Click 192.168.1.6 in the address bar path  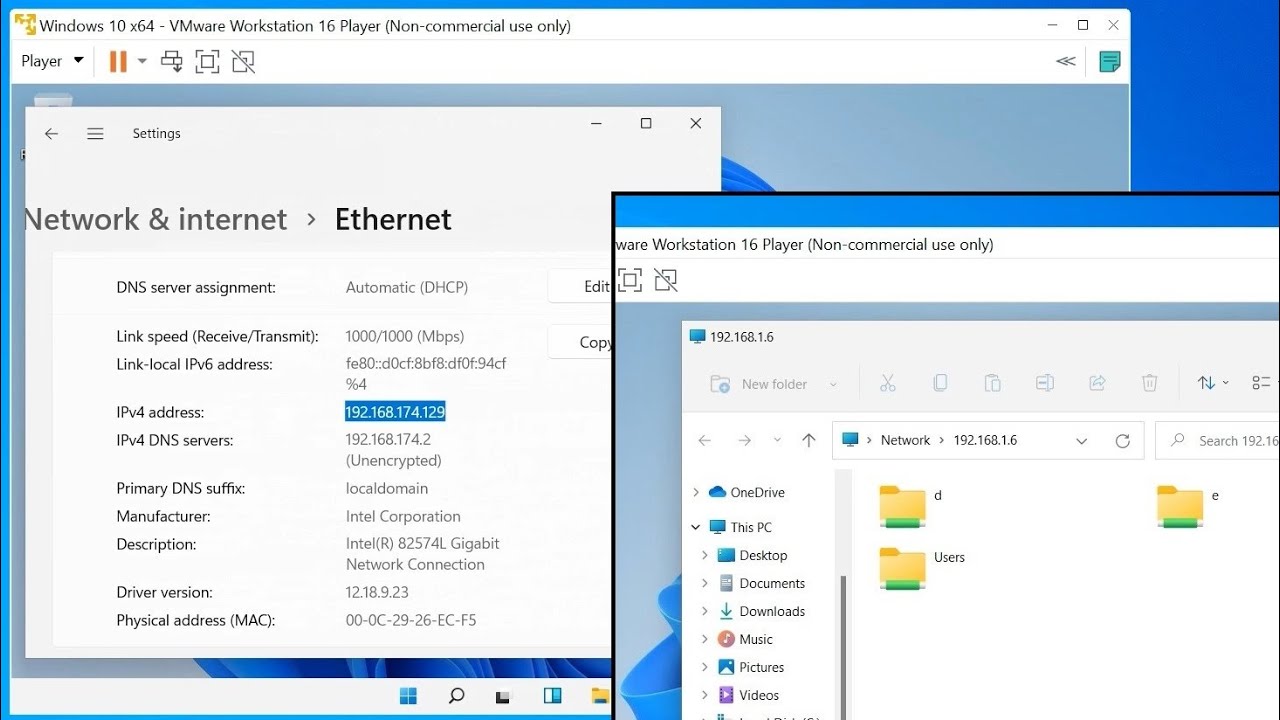tap(985, 440)
